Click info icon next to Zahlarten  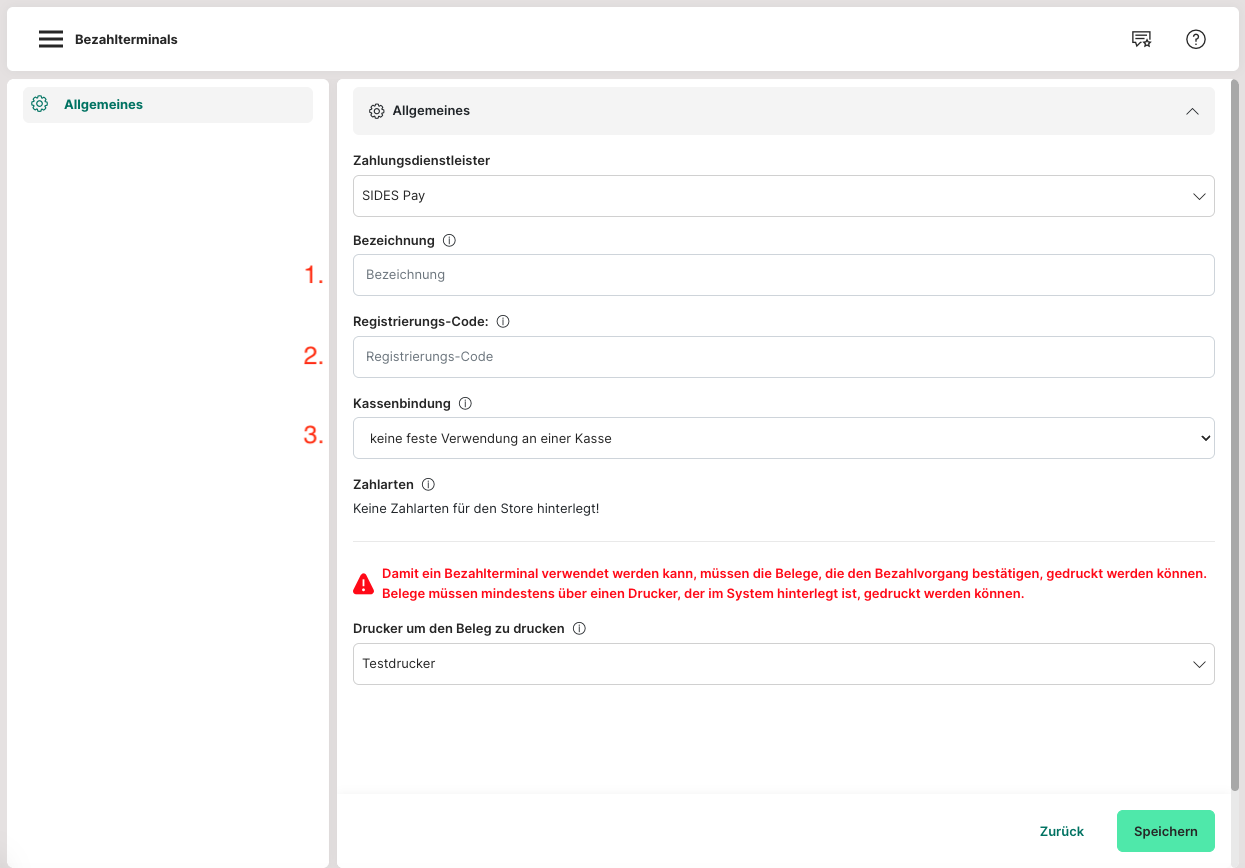click(x=428, y=485)
